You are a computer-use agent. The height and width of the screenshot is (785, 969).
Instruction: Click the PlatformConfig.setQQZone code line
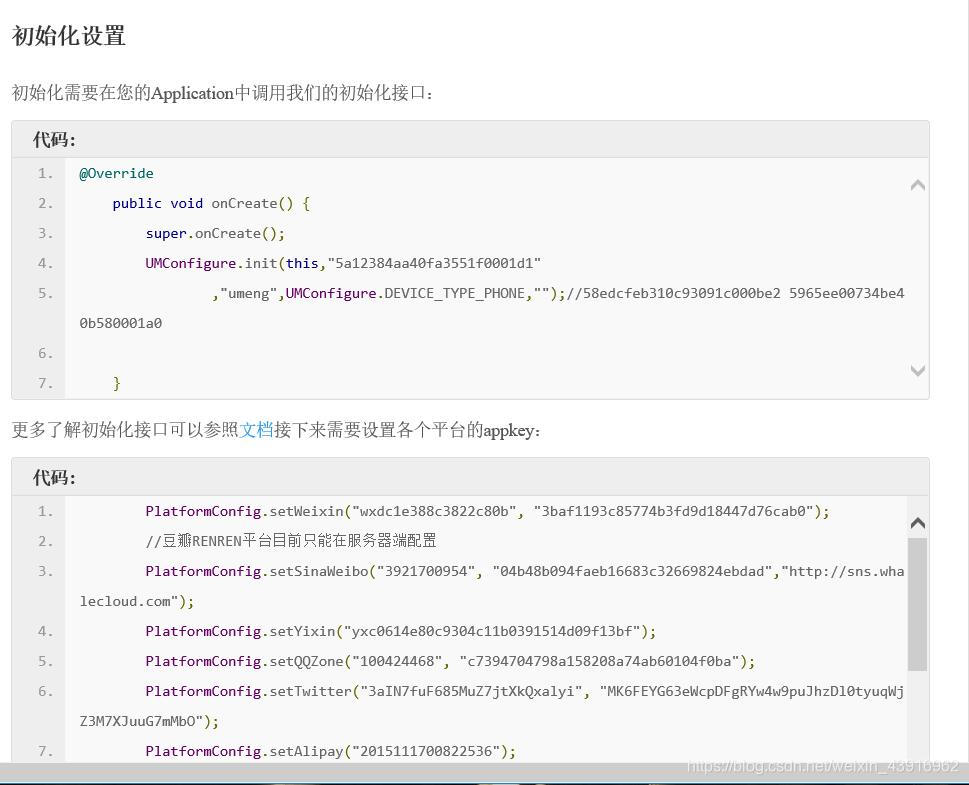(450, 661)
